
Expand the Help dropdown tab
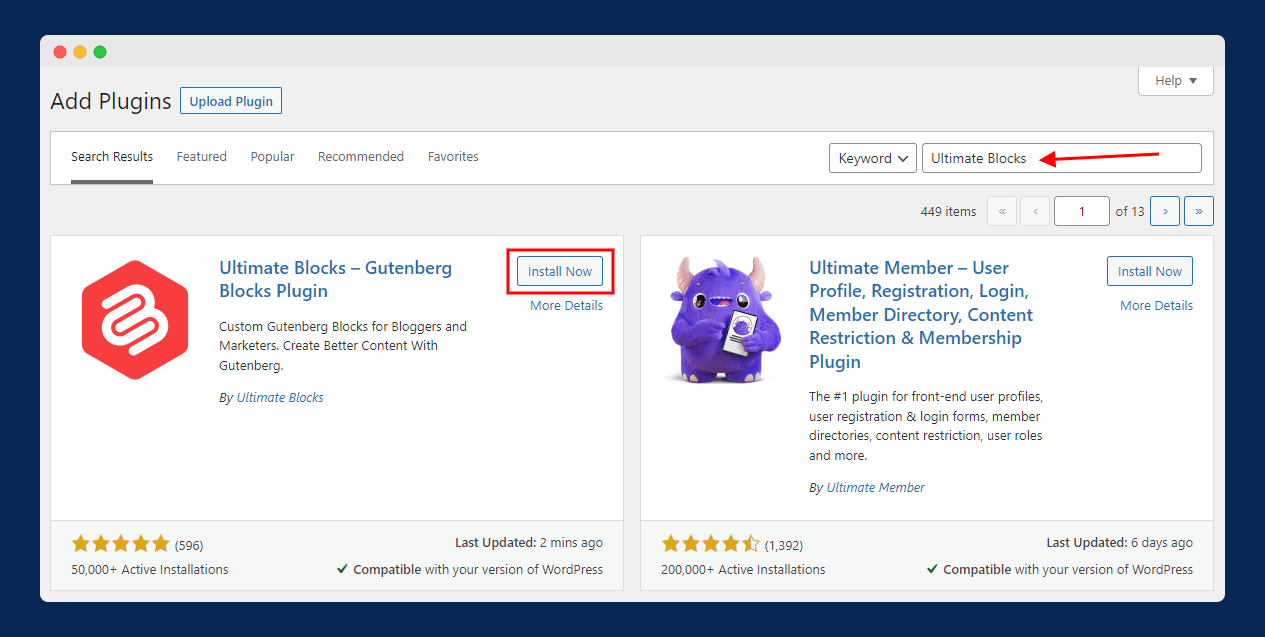[x=1176, y=81]
